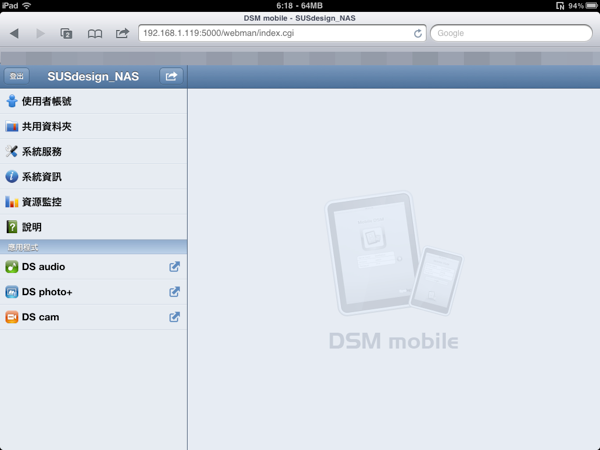
Task: Tap the blue DS photo+ app icon
Action: 12,292
